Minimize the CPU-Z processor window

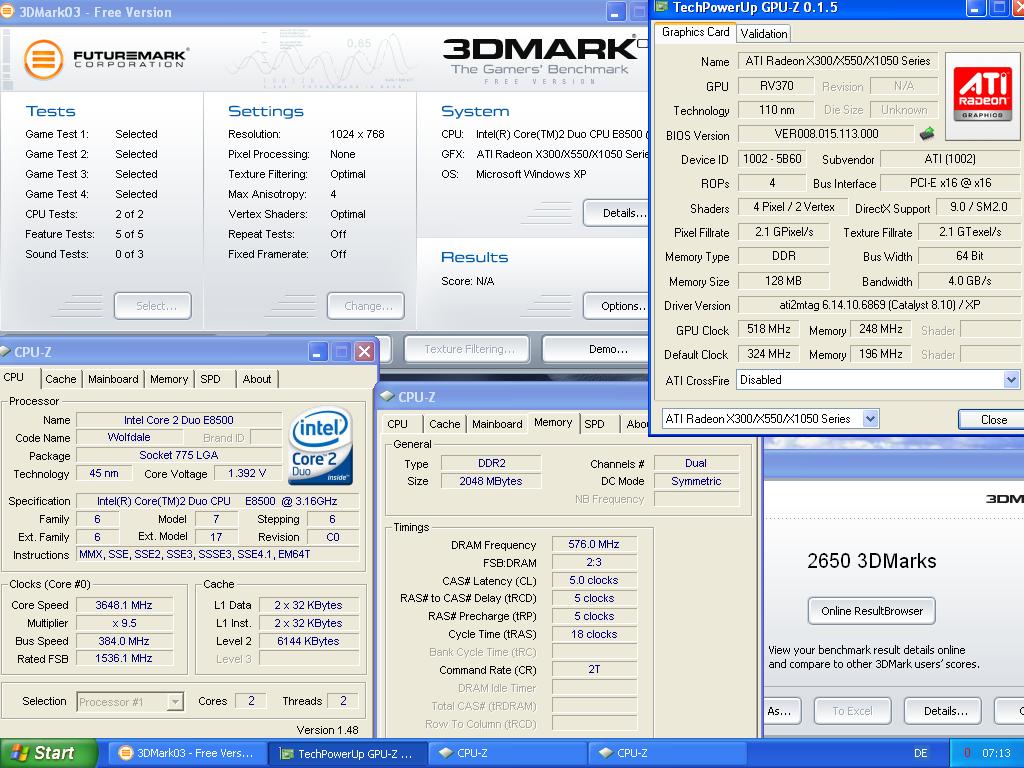tap(317, 352)
